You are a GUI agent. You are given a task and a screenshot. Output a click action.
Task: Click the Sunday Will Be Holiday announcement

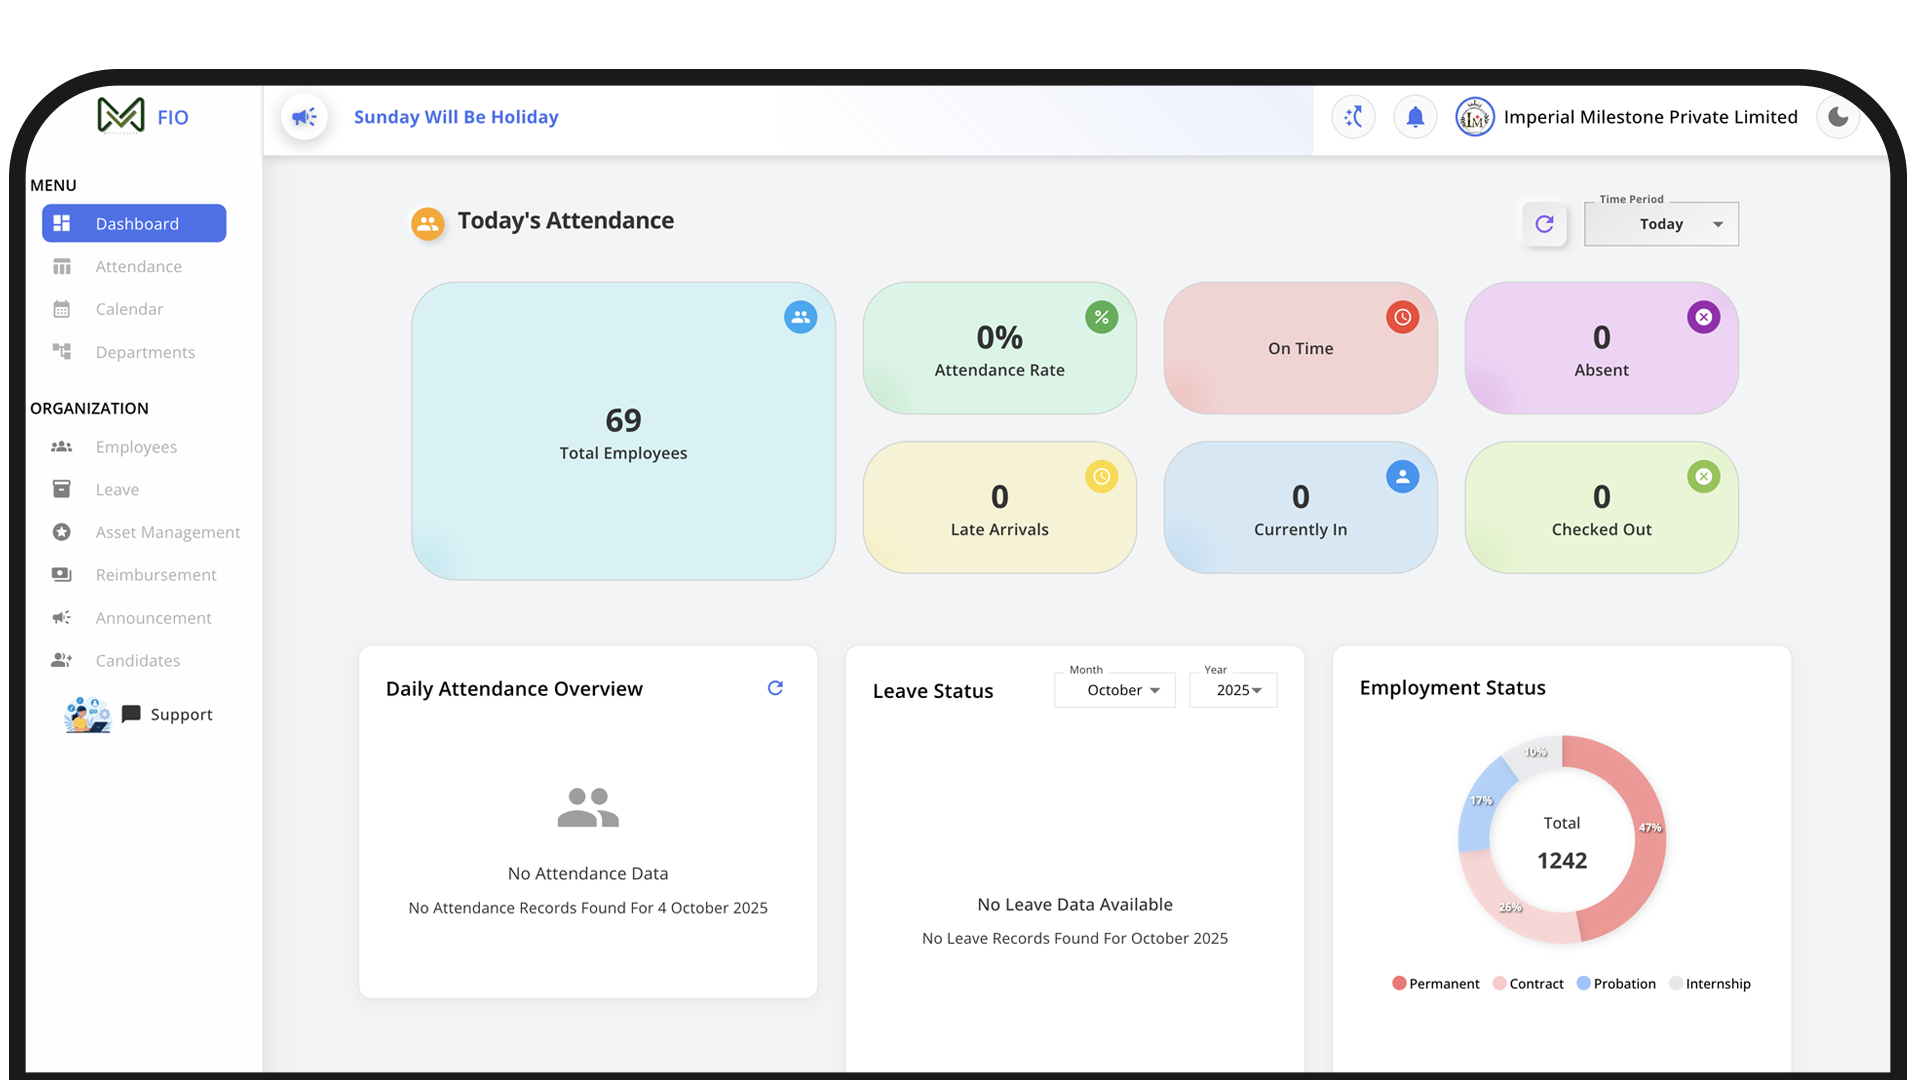456,117
